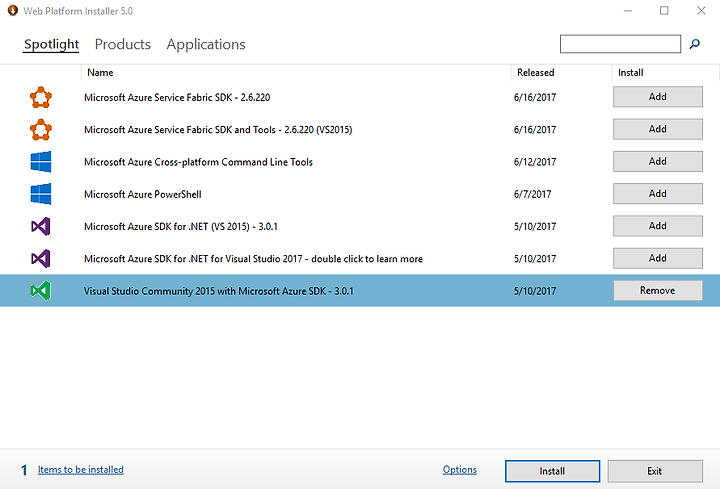Click the 6/12/2017 release date
Image resolution: width=720 pixels, height=489 pixels.
click(534, 162)
